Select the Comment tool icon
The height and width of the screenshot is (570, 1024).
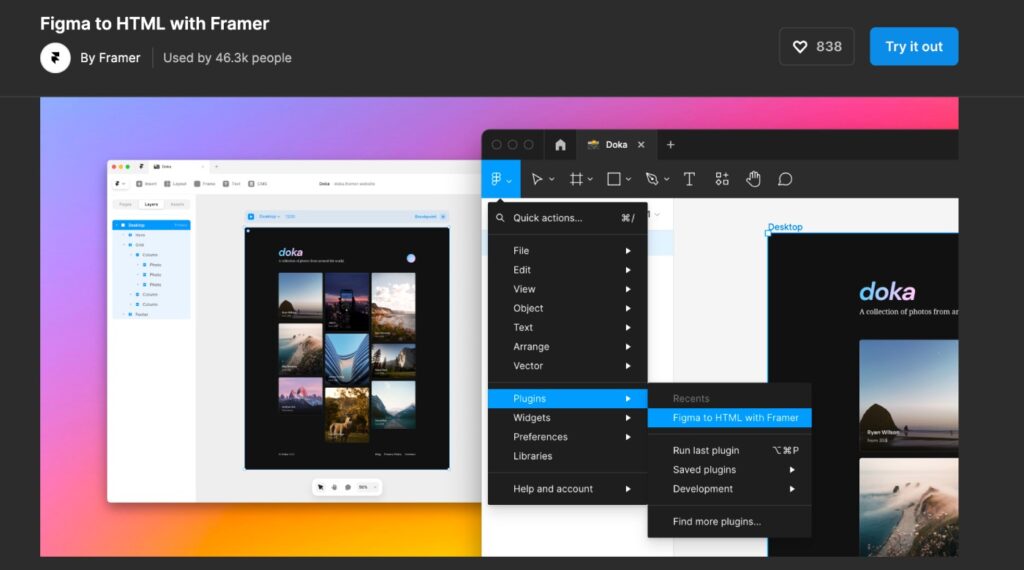point(785,179)
